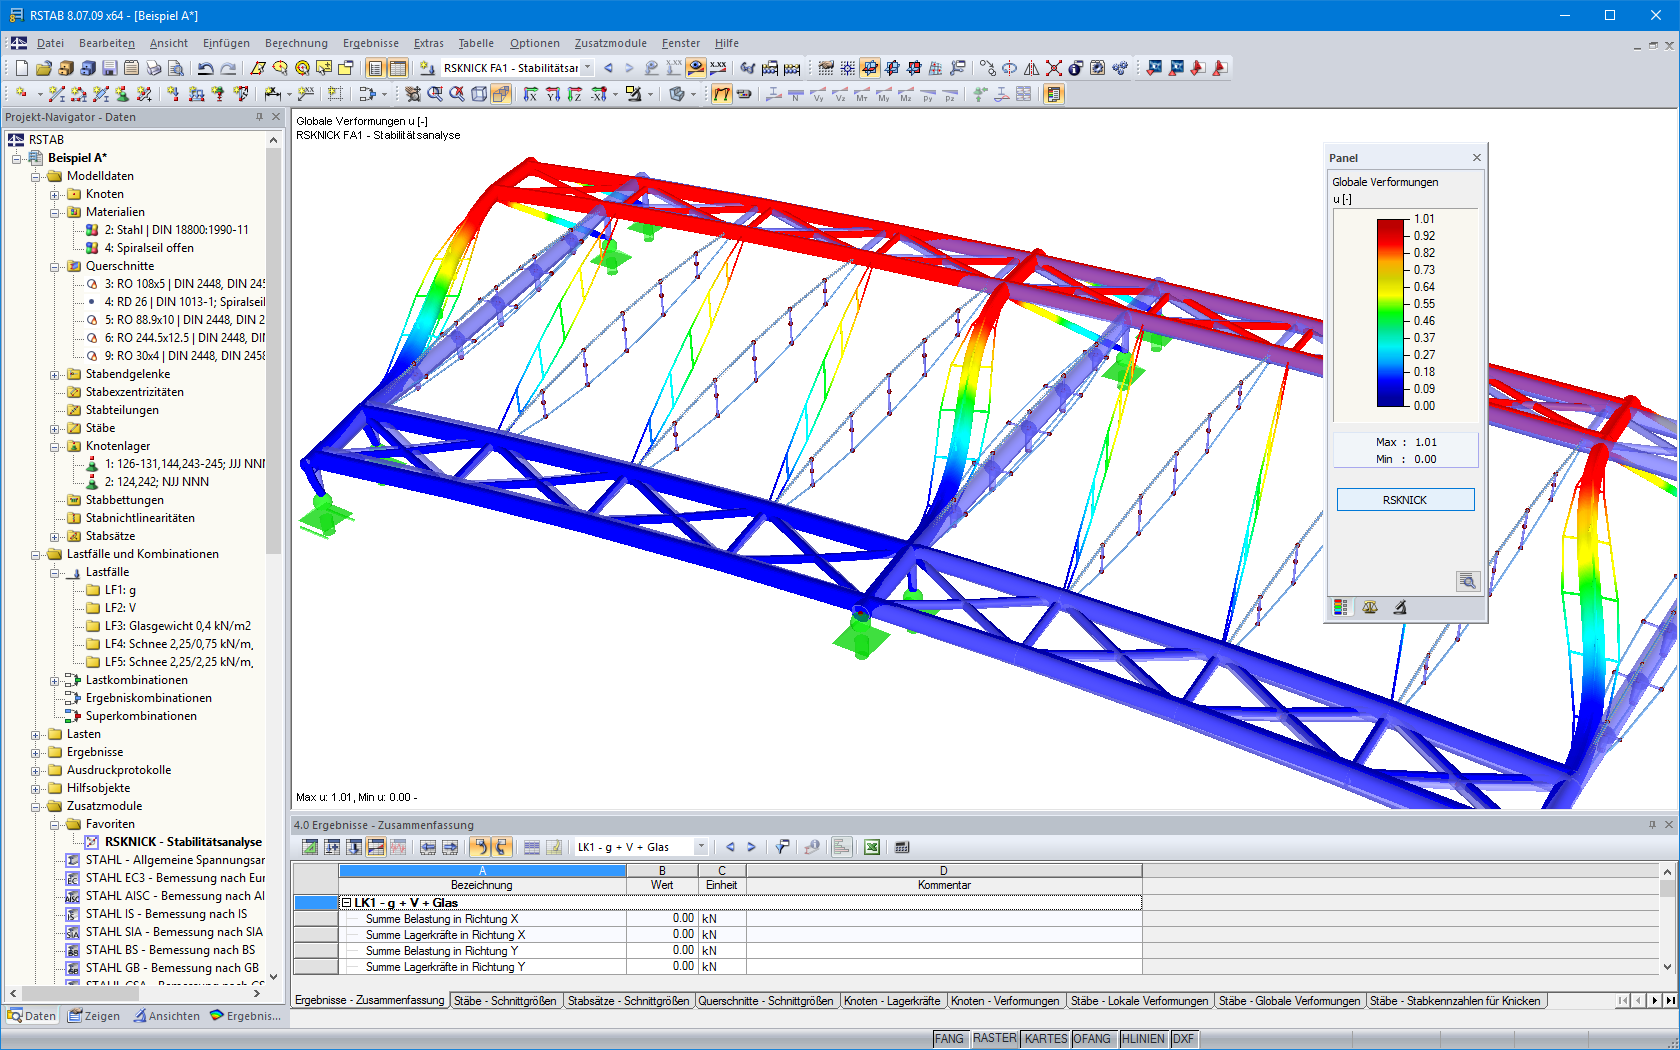
Task: Export table to Excel
Action: tap(872, 847)
